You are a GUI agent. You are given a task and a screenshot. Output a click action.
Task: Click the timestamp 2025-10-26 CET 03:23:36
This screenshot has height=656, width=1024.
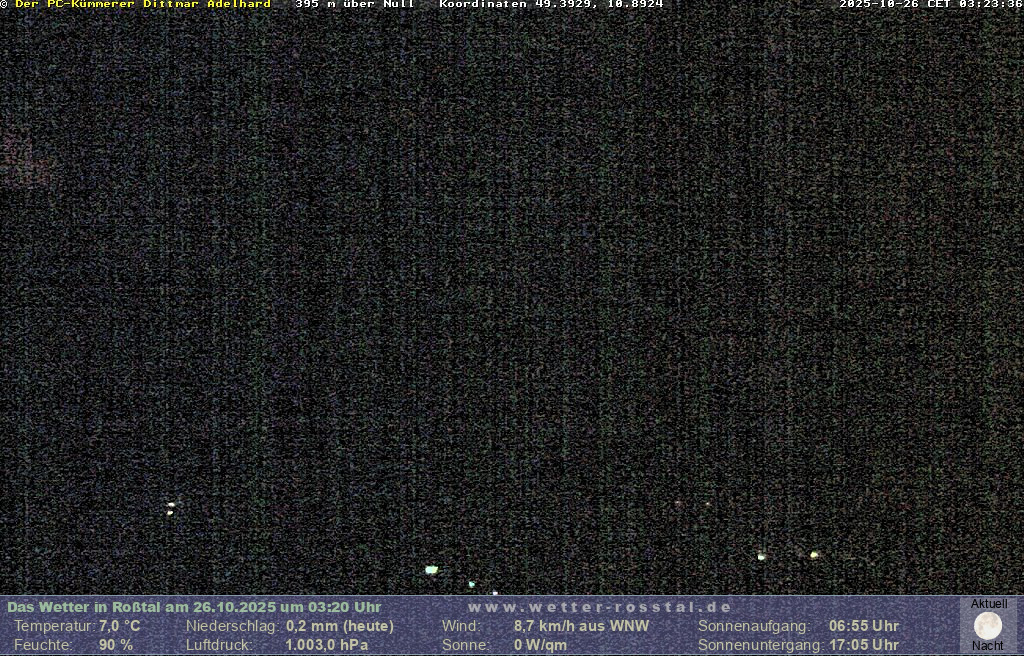(930, 5)
